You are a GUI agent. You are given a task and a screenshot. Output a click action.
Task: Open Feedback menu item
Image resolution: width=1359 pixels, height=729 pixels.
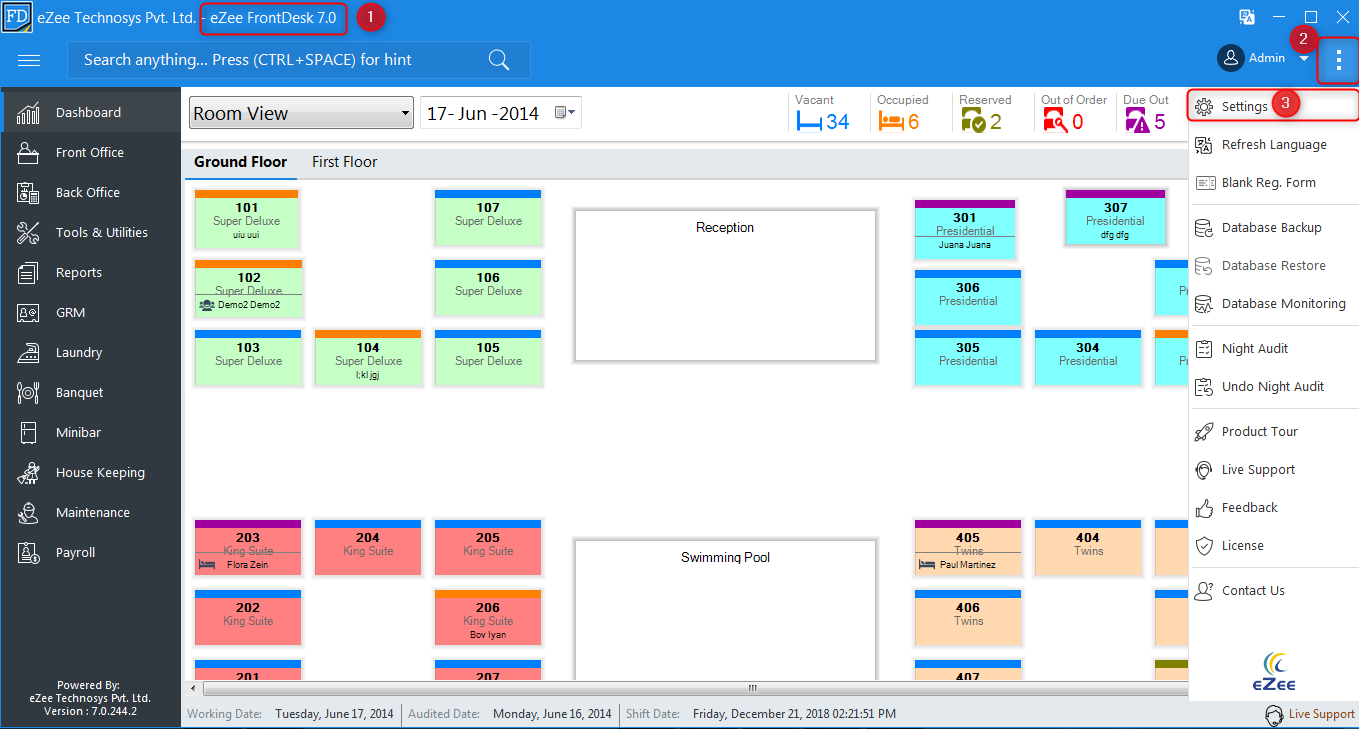[1274, 508]
